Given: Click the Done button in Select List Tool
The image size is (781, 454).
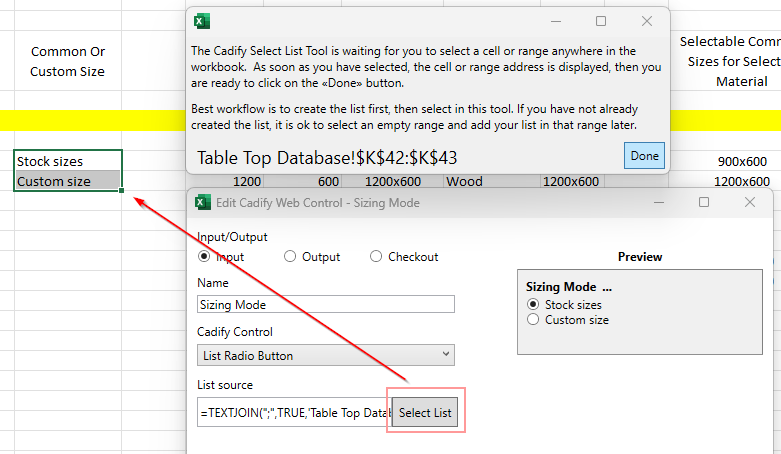Looking at the screenshot, I should (x=644, y=155).
